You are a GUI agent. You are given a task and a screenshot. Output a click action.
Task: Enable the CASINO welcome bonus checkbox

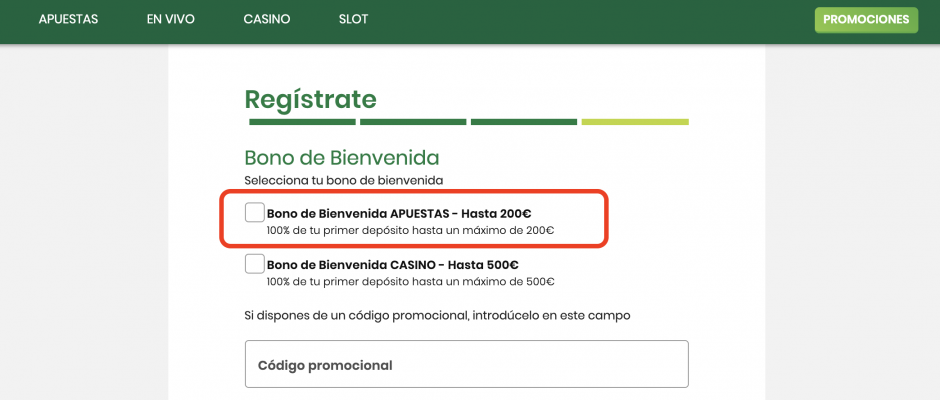point(255,264)
